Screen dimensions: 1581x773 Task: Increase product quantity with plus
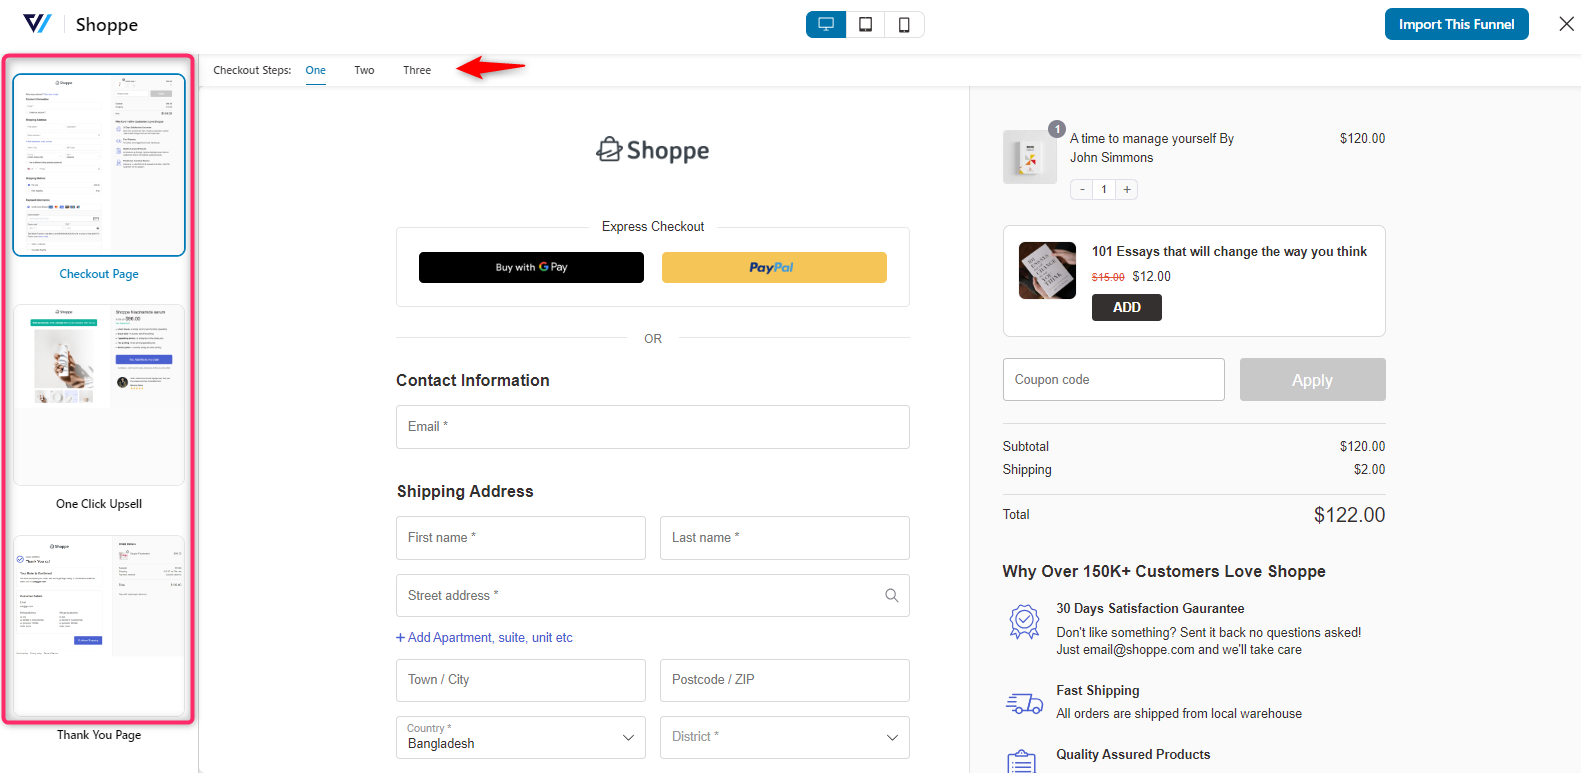[1127, 189]
